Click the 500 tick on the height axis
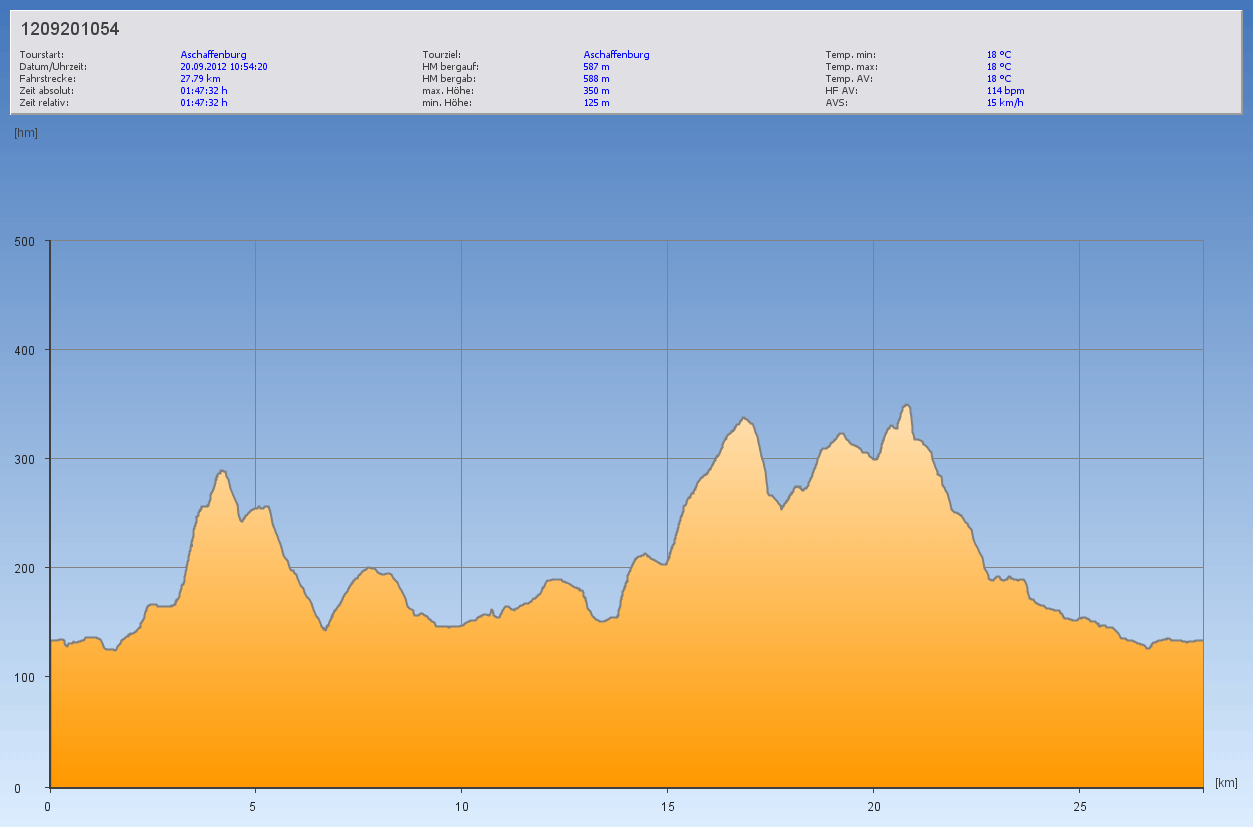 pos(24,241)
